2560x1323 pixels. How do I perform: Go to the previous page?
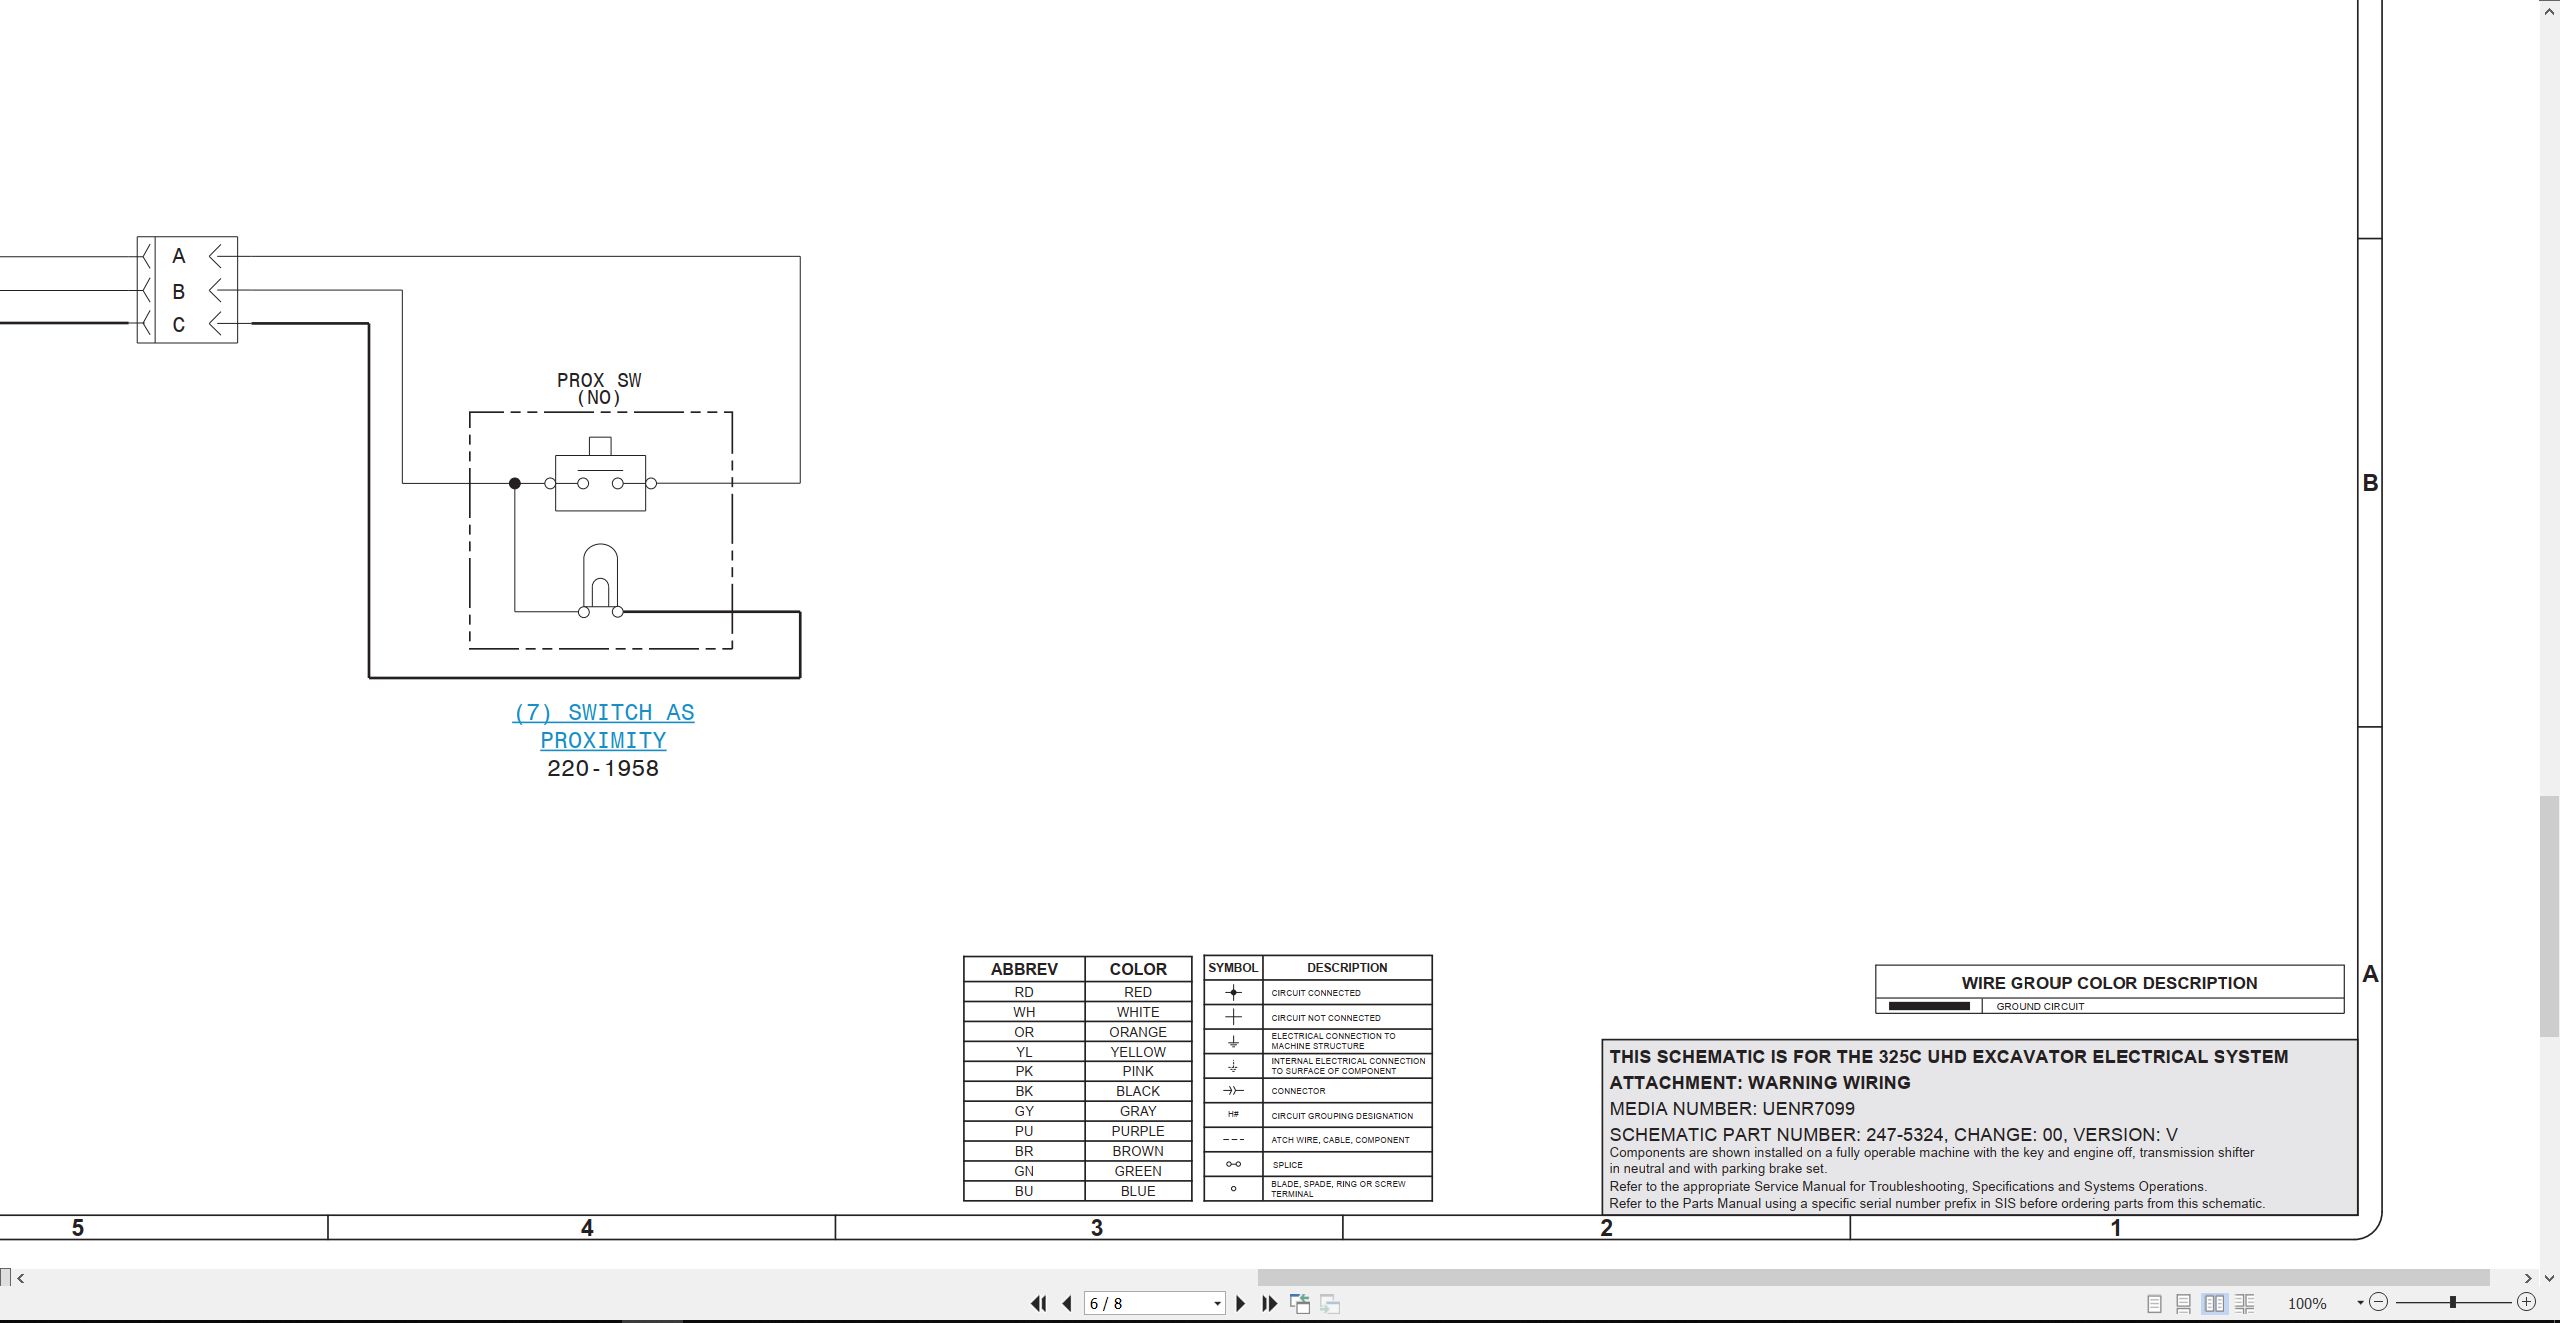tap(1067, 1303)
